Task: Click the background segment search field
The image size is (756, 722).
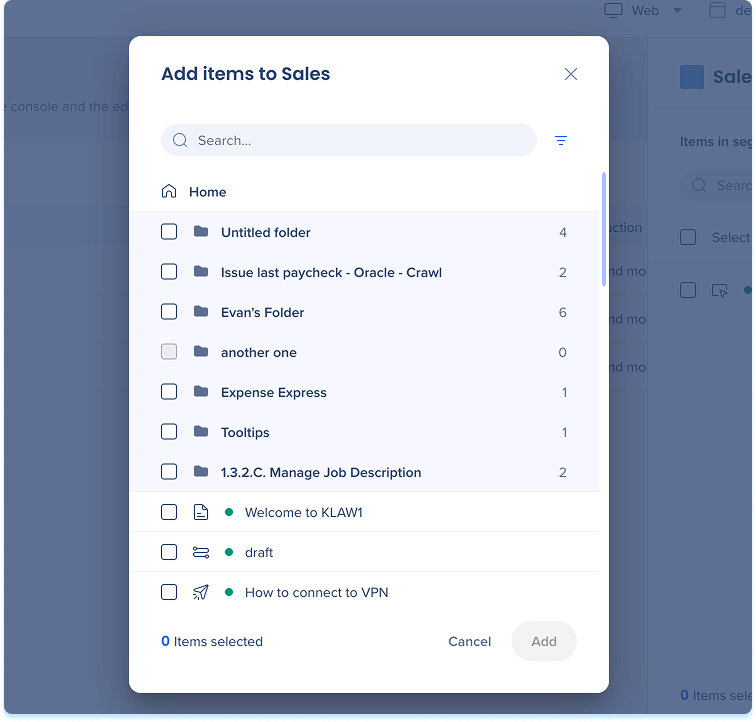Action: point(717,185)
